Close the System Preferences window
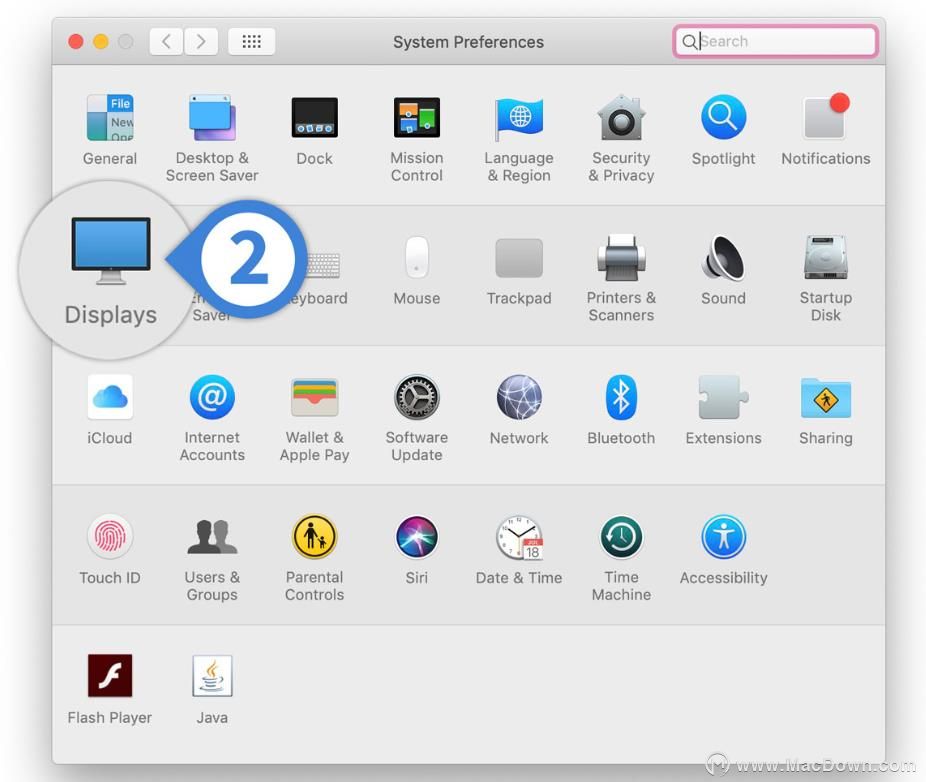Image resolution: width=926 pixels, height=782 pixels. tap(76, 41)
